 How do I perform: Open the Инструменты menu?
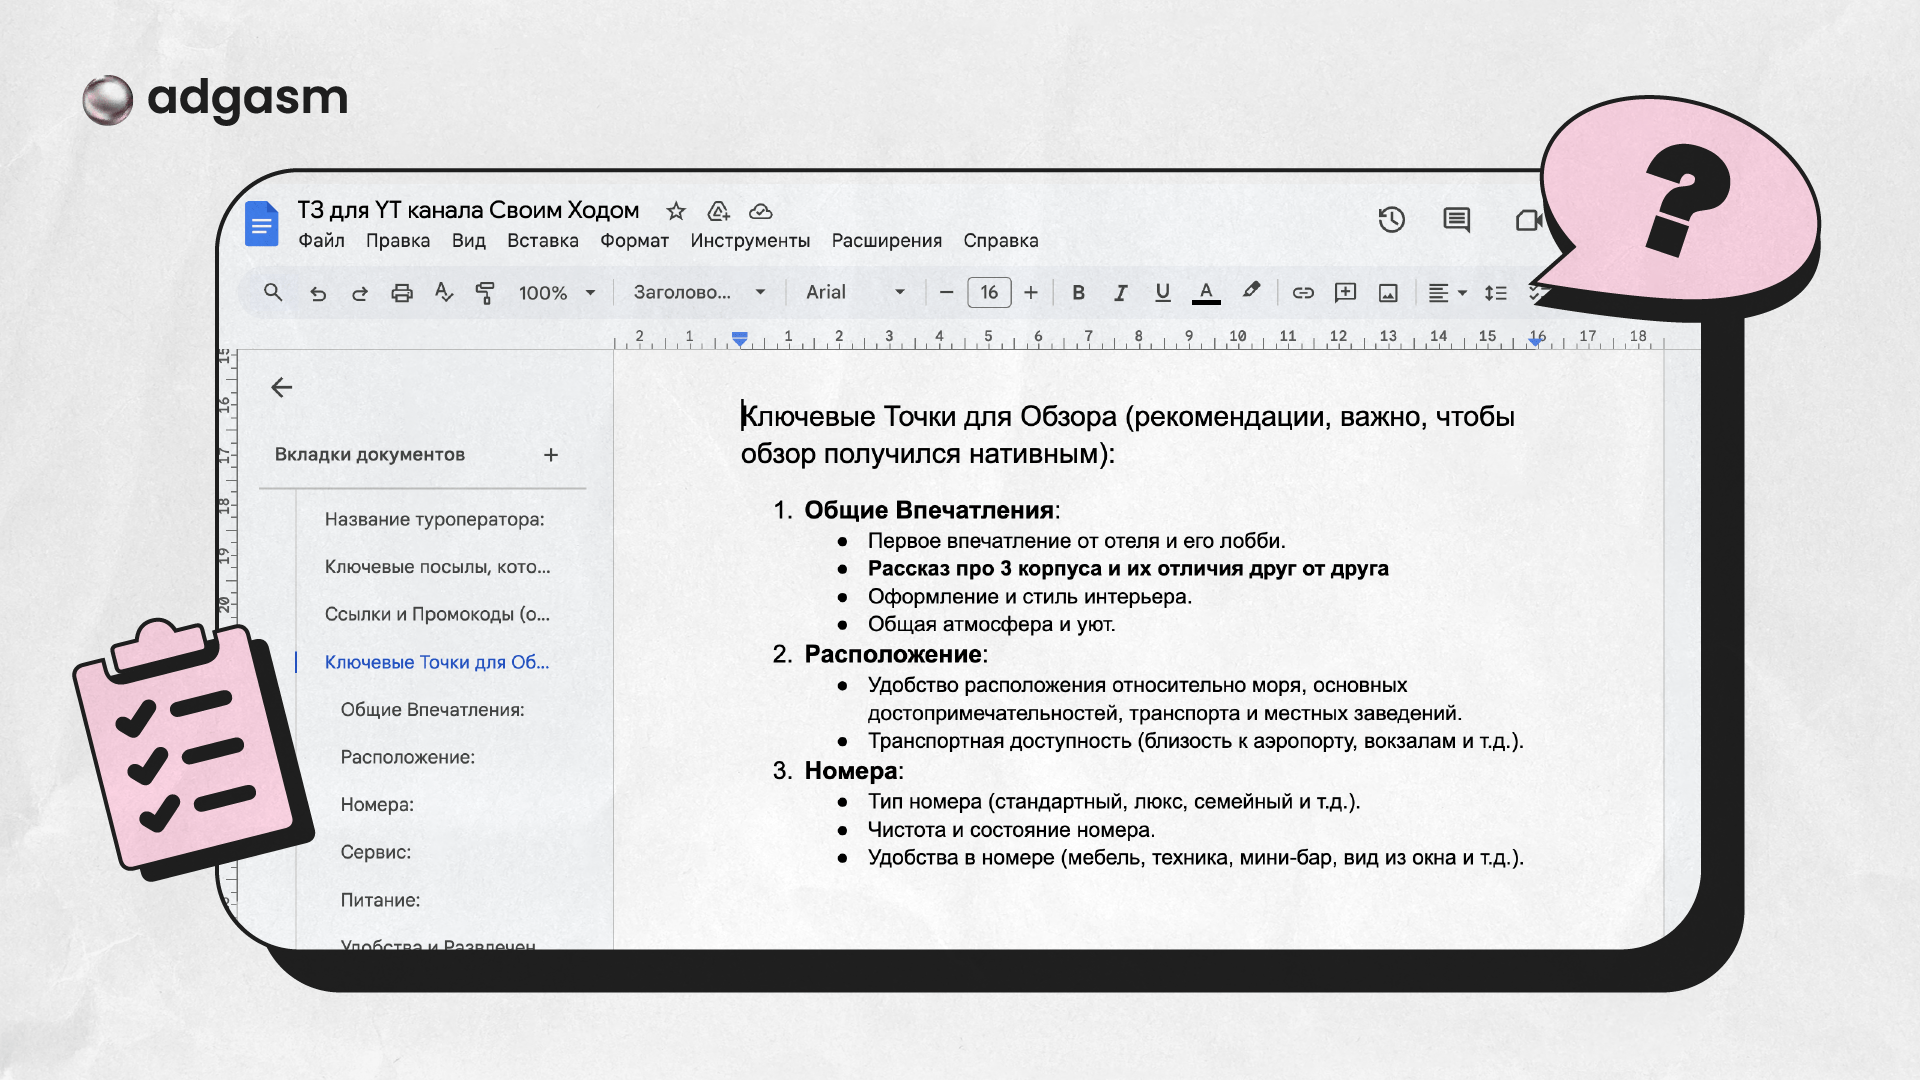tap(749, 241)
